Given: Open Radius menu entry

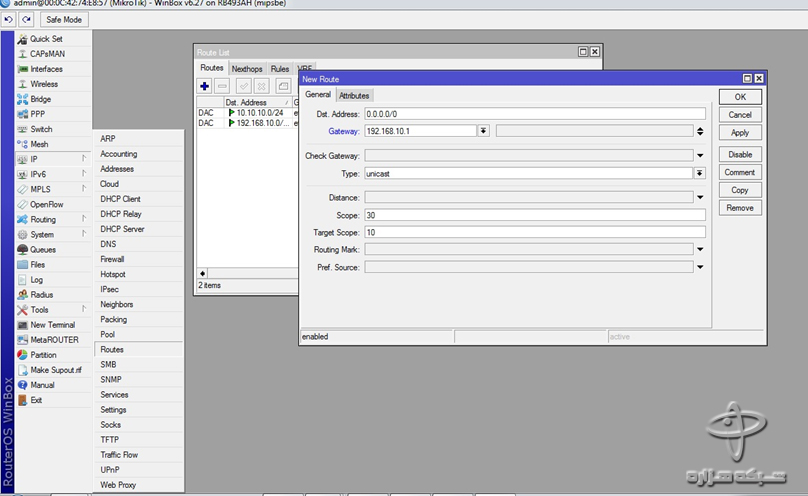Looking at the screenshot, I should point(54,295).
